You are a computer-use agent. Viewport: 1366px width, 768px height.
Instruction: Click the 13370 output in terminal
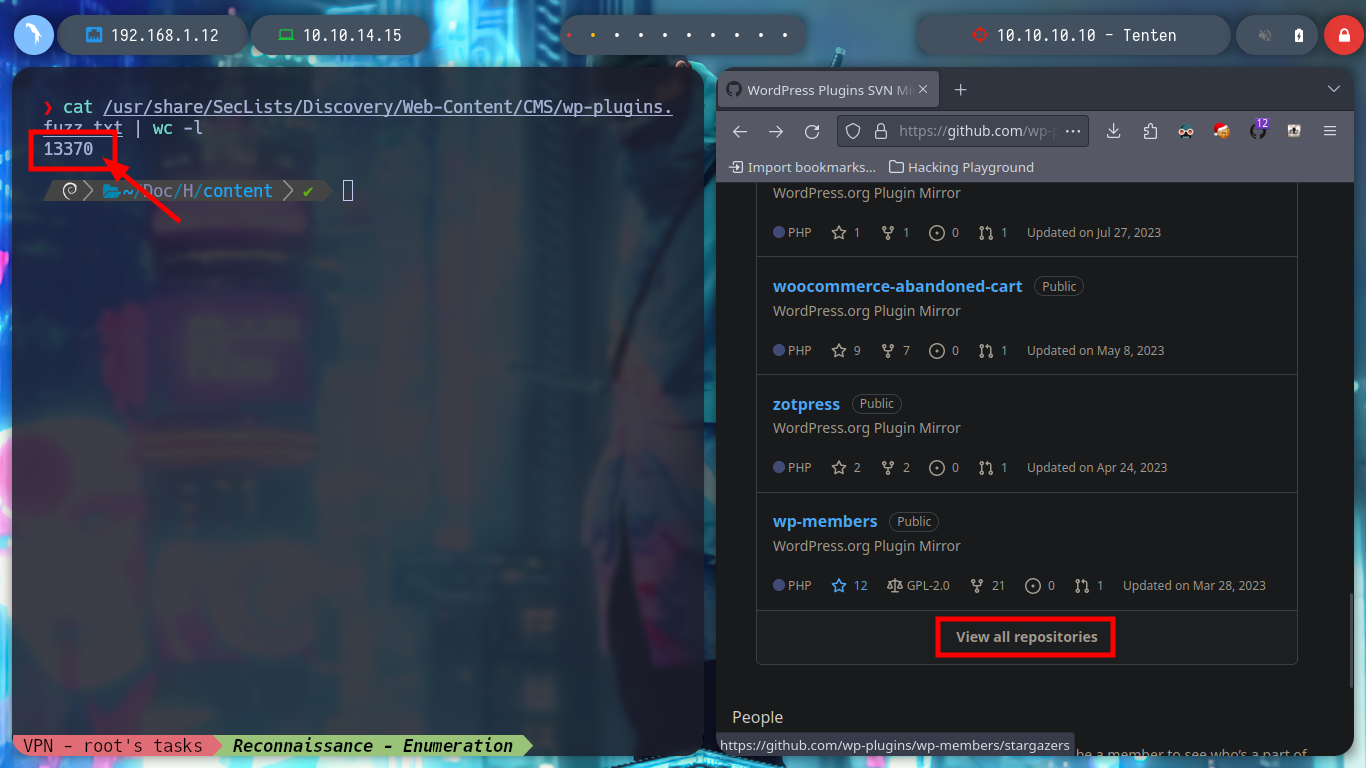tap(68, 149)
